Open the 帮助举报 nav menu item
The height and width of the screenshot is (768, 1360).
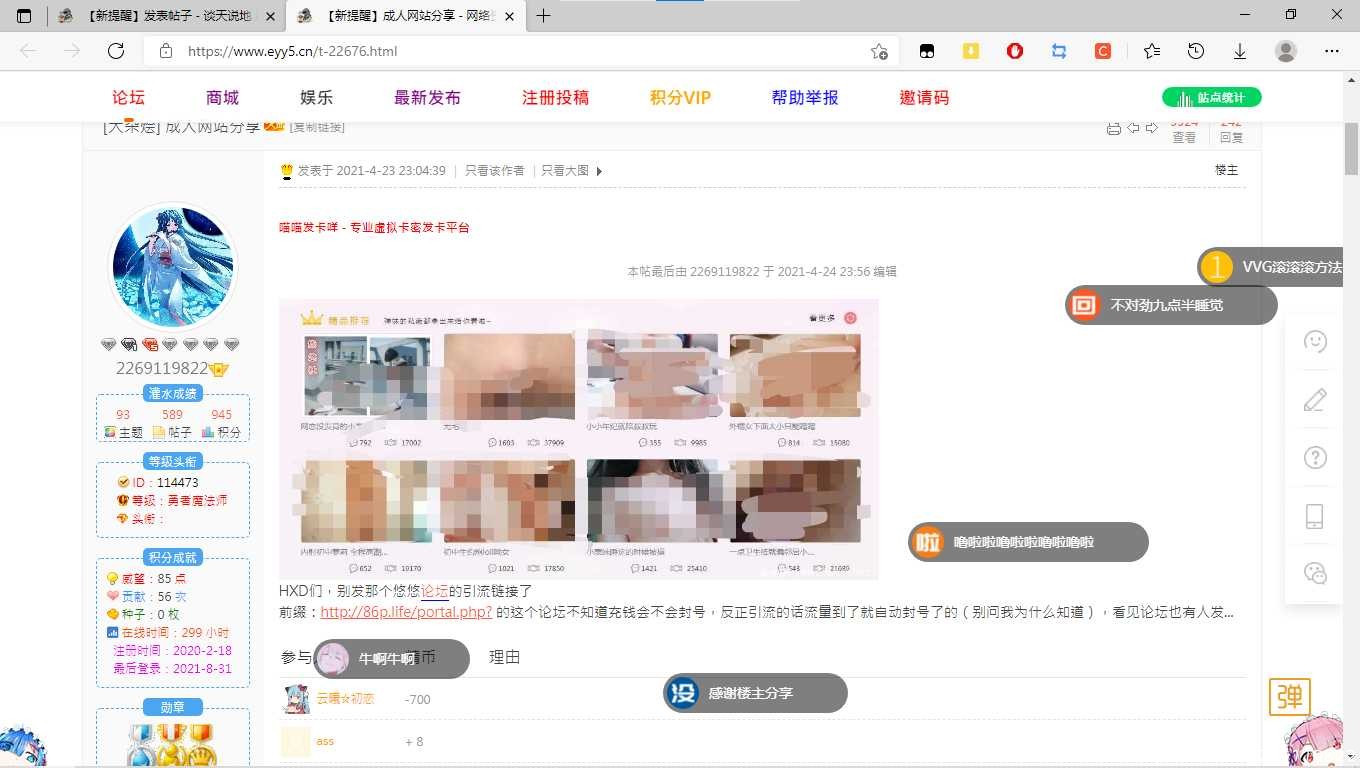(805, 97)
